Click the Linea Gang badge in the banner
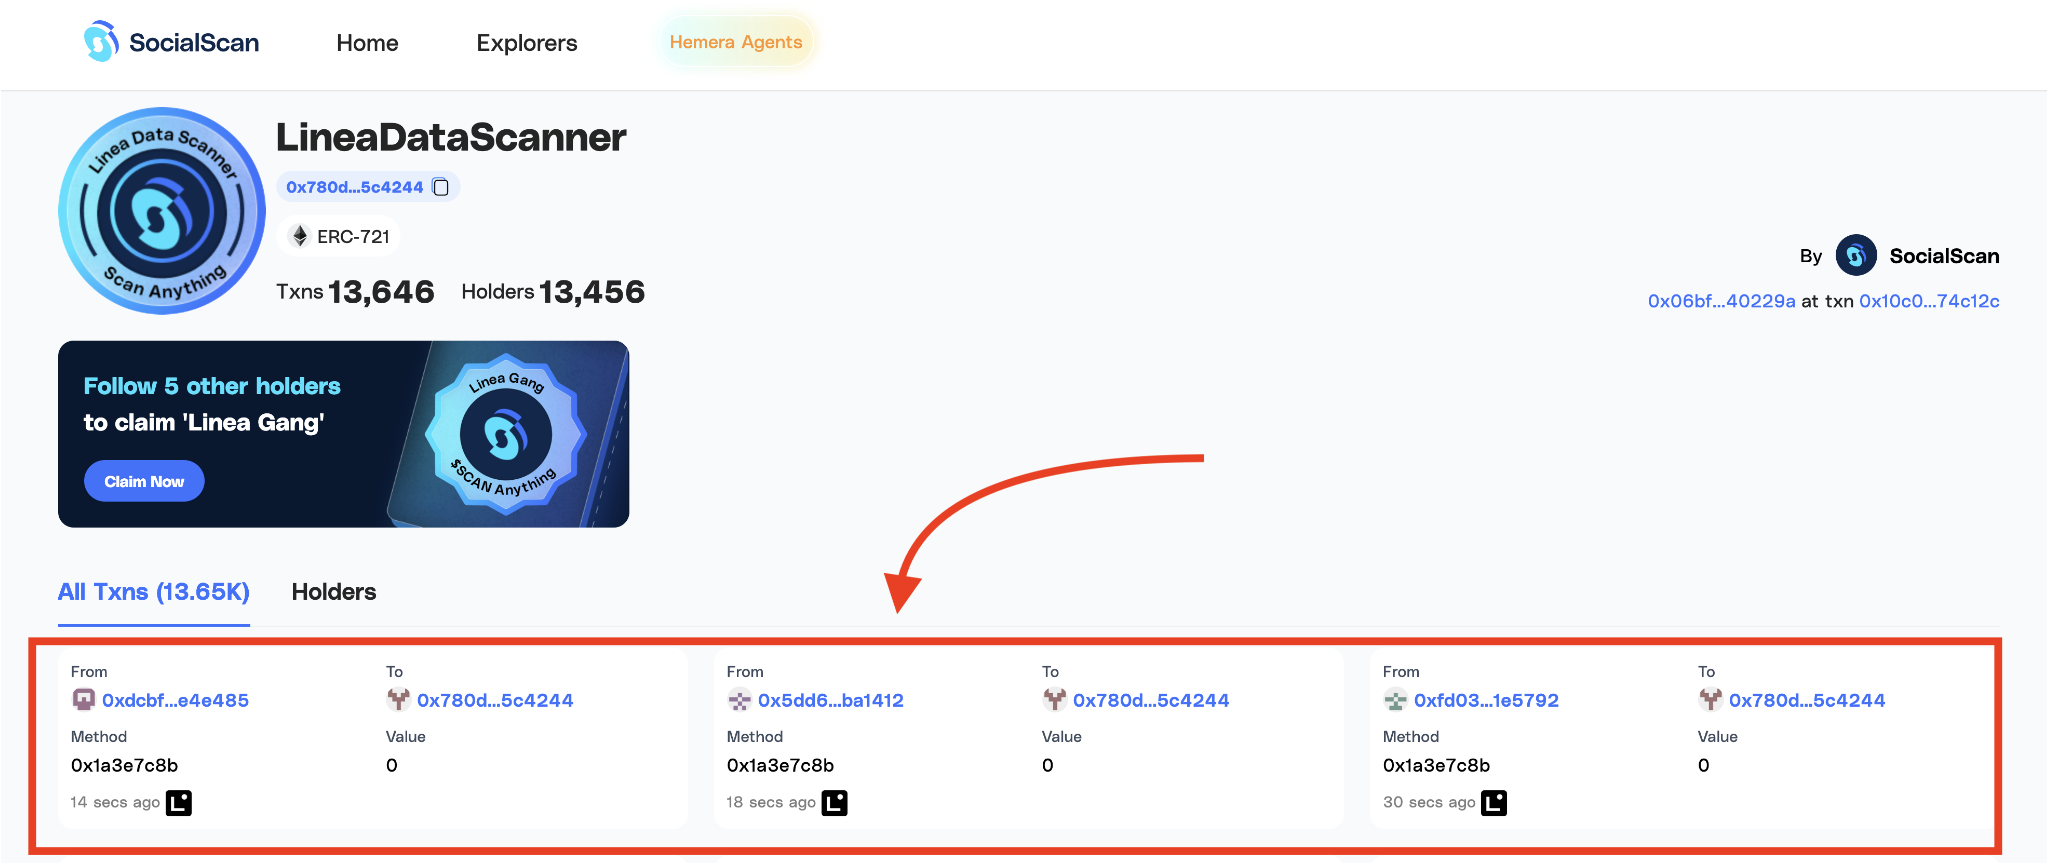The height and width of the screenshot is (863, 2048). 506,434
